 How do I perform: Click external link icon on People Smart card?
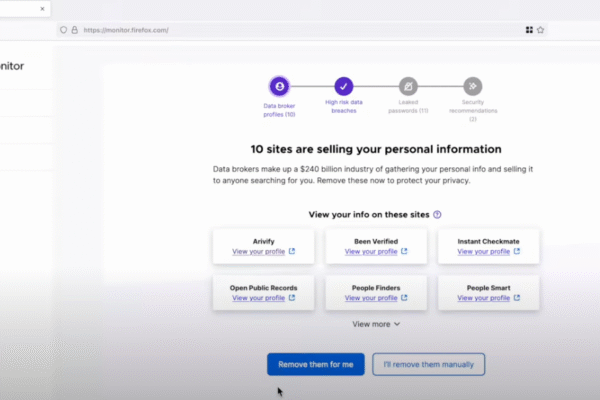(x=516, y=298)
